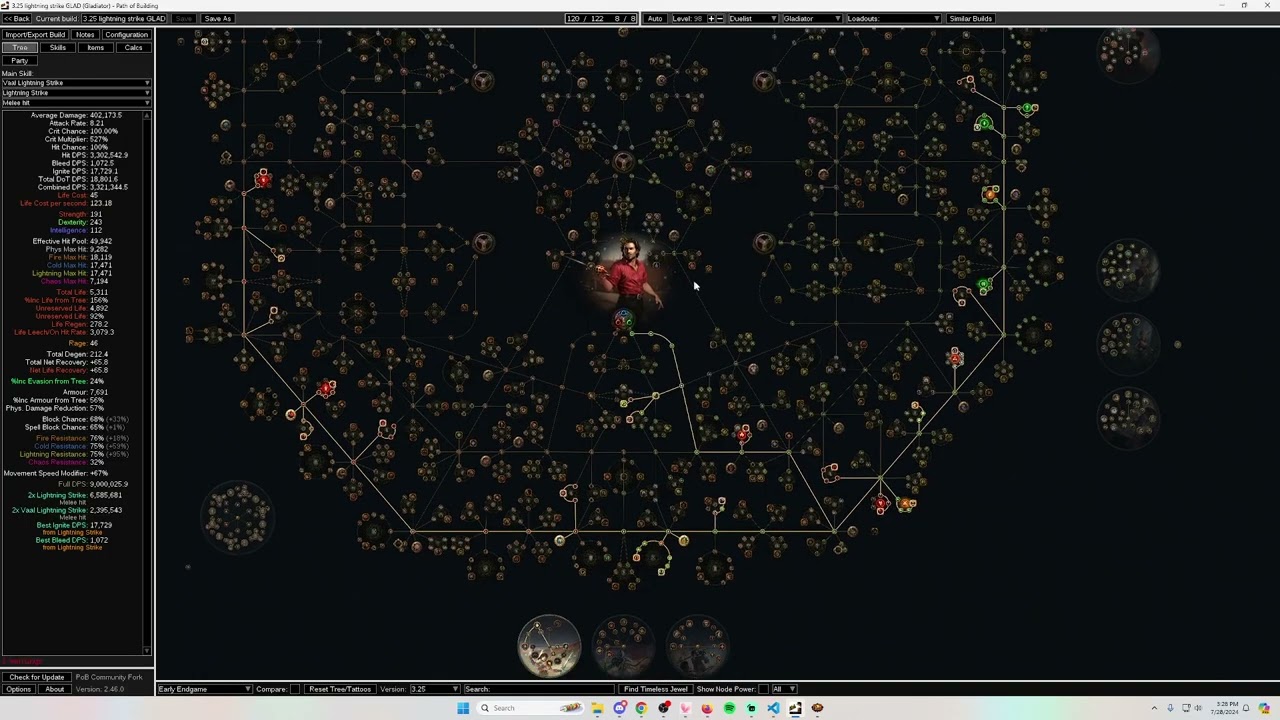Switch to the Items tab
1280x720 pixels.
pyautogui.click(x=96, y=48)
